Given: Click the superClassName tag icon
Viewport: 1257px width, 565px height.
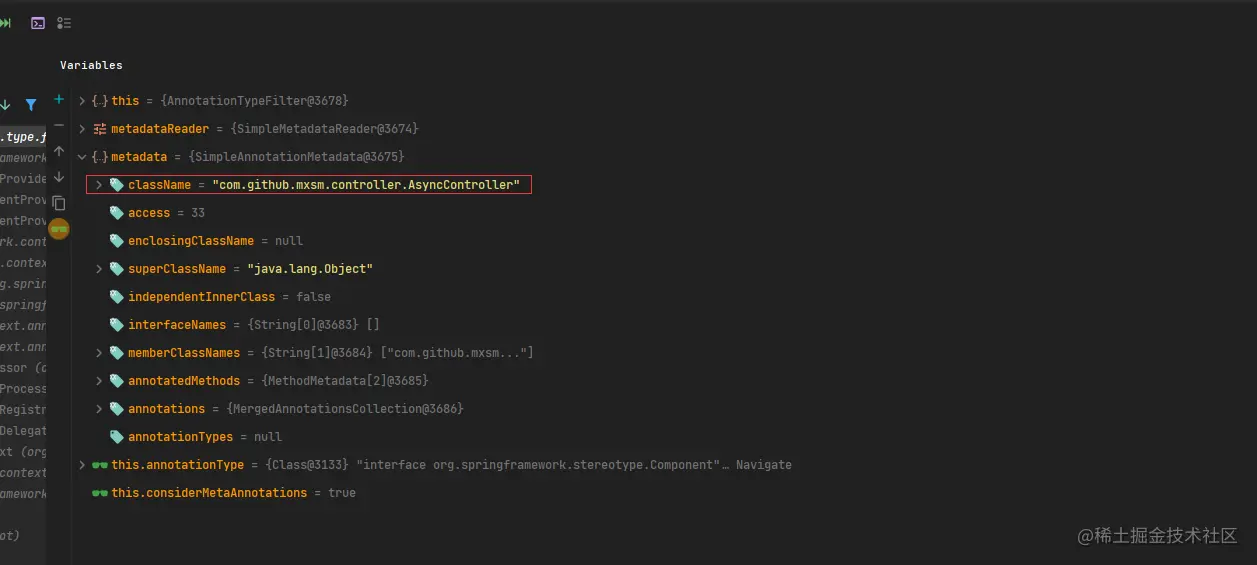Looking at the screenshot, I should point(117,269).
